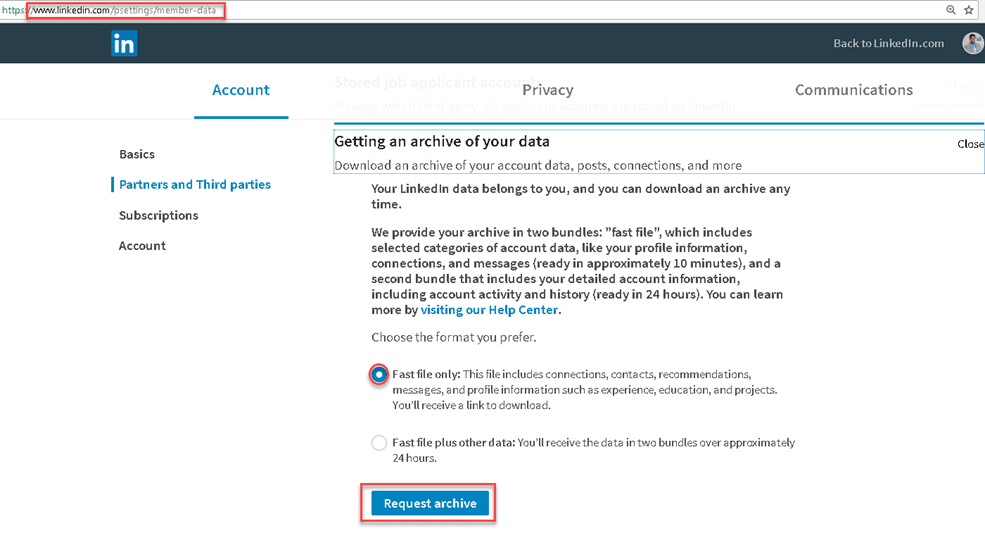Switch to the Communications tab
The image size is (985, 533).
[854, 90]
